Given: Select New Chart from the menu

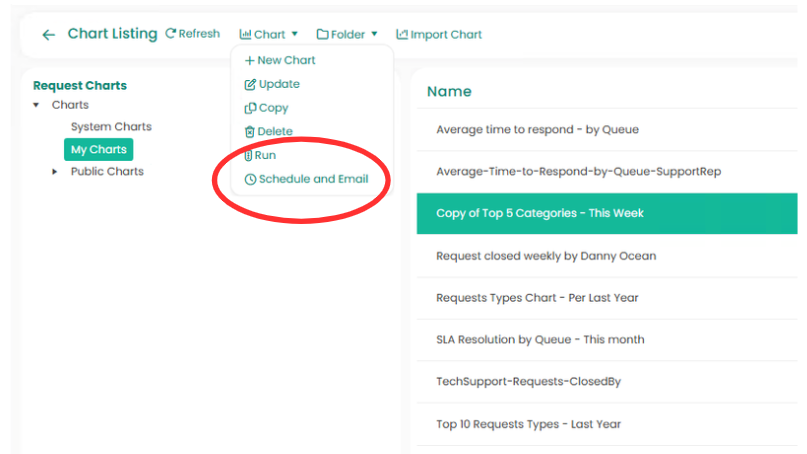Looking at the screenshot, I should [280, 60].
